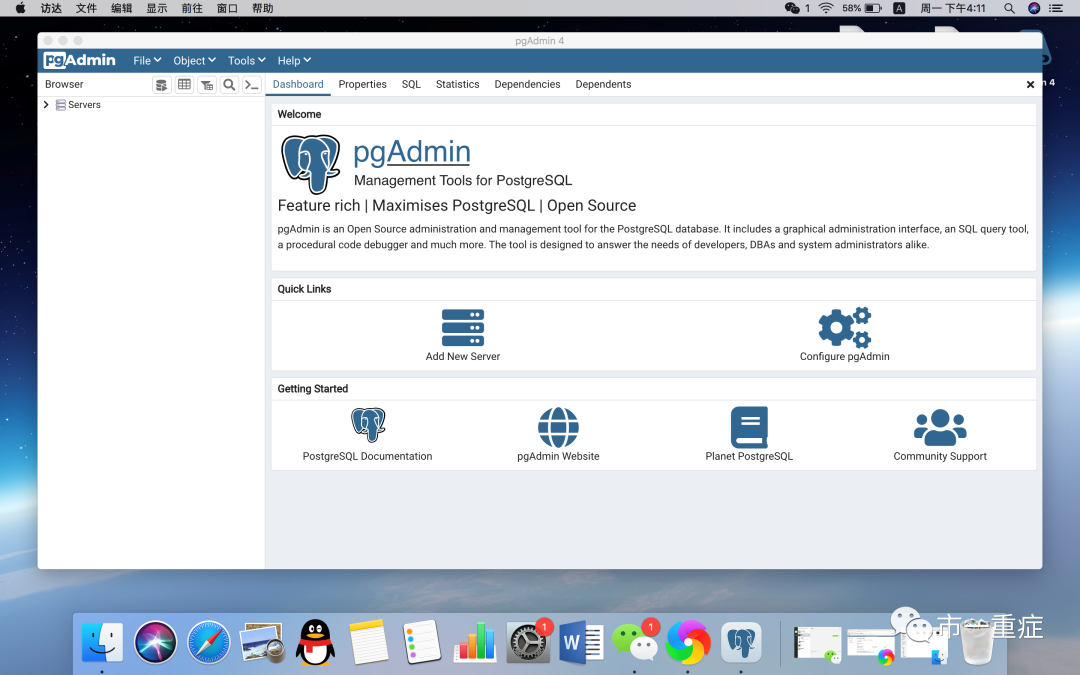Click the Add New Server icon

click(463, 328)
